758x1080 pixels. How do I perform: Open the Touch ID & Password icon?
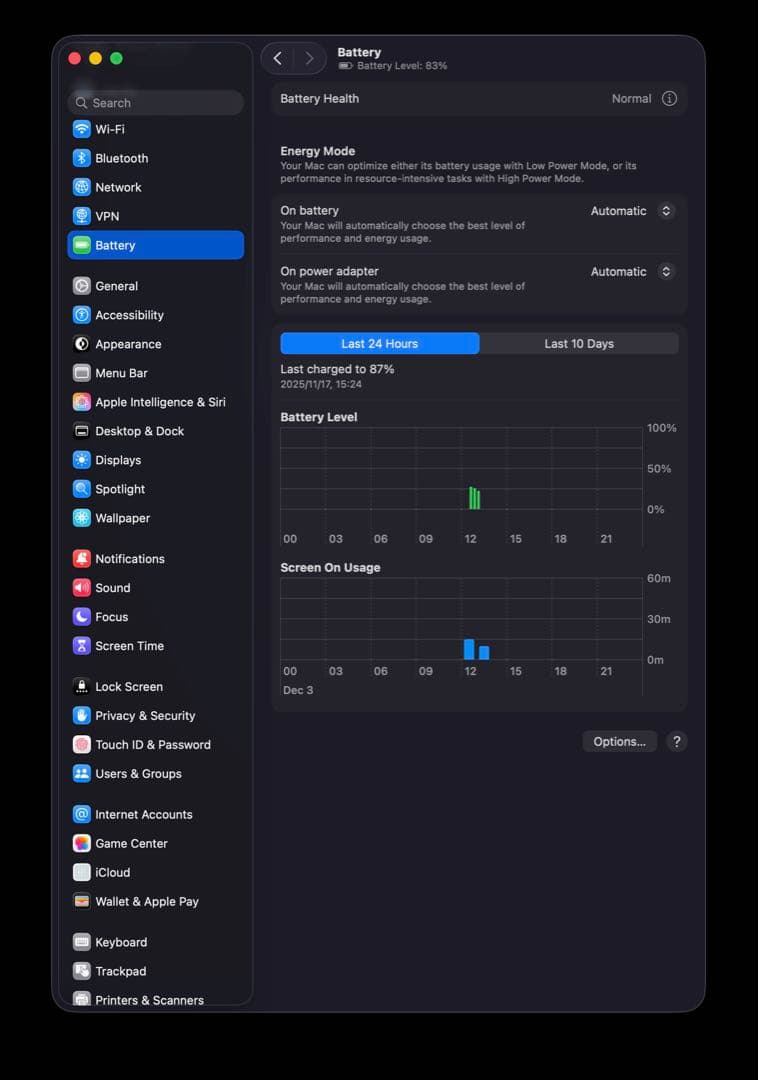(82, 745)
